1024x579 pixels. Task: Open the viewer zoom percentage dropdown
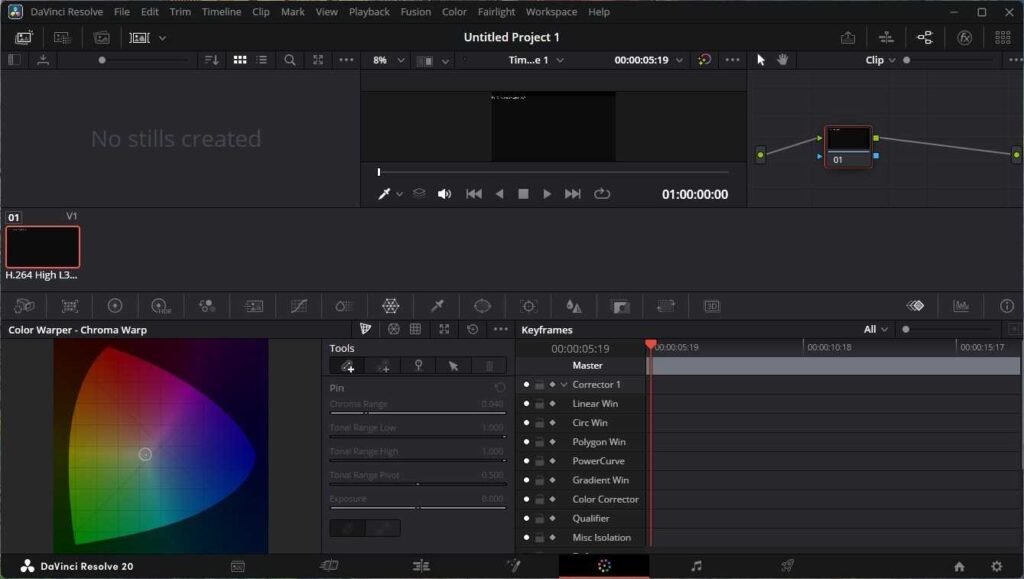click(x=388, y=60)
